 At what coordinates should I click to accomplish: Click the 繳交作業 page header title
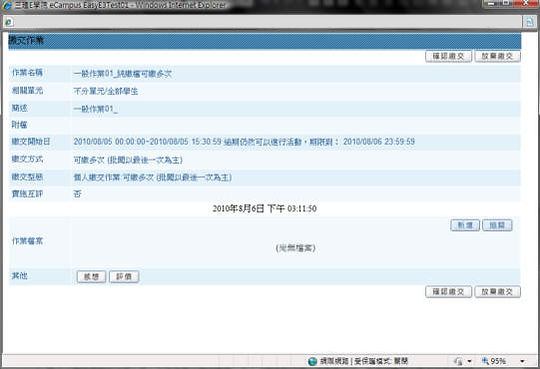coord(26,41)
